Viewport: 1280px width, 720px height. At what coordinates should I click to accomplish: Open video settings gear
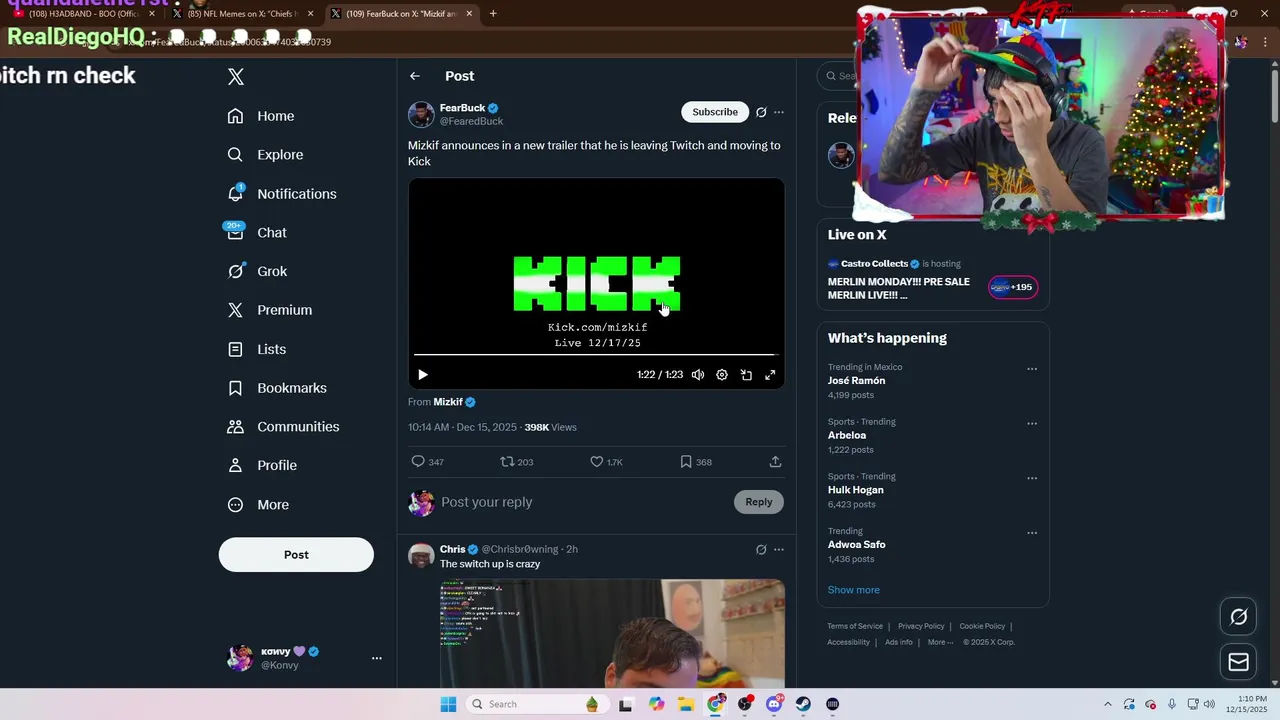722,375
